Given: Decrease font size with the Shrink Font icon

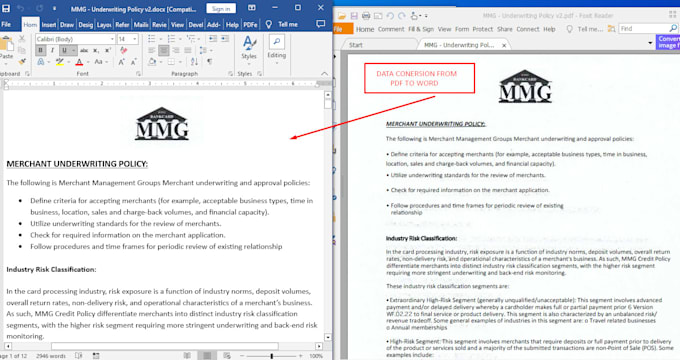Looking at the screenshot, I should 134,62.
